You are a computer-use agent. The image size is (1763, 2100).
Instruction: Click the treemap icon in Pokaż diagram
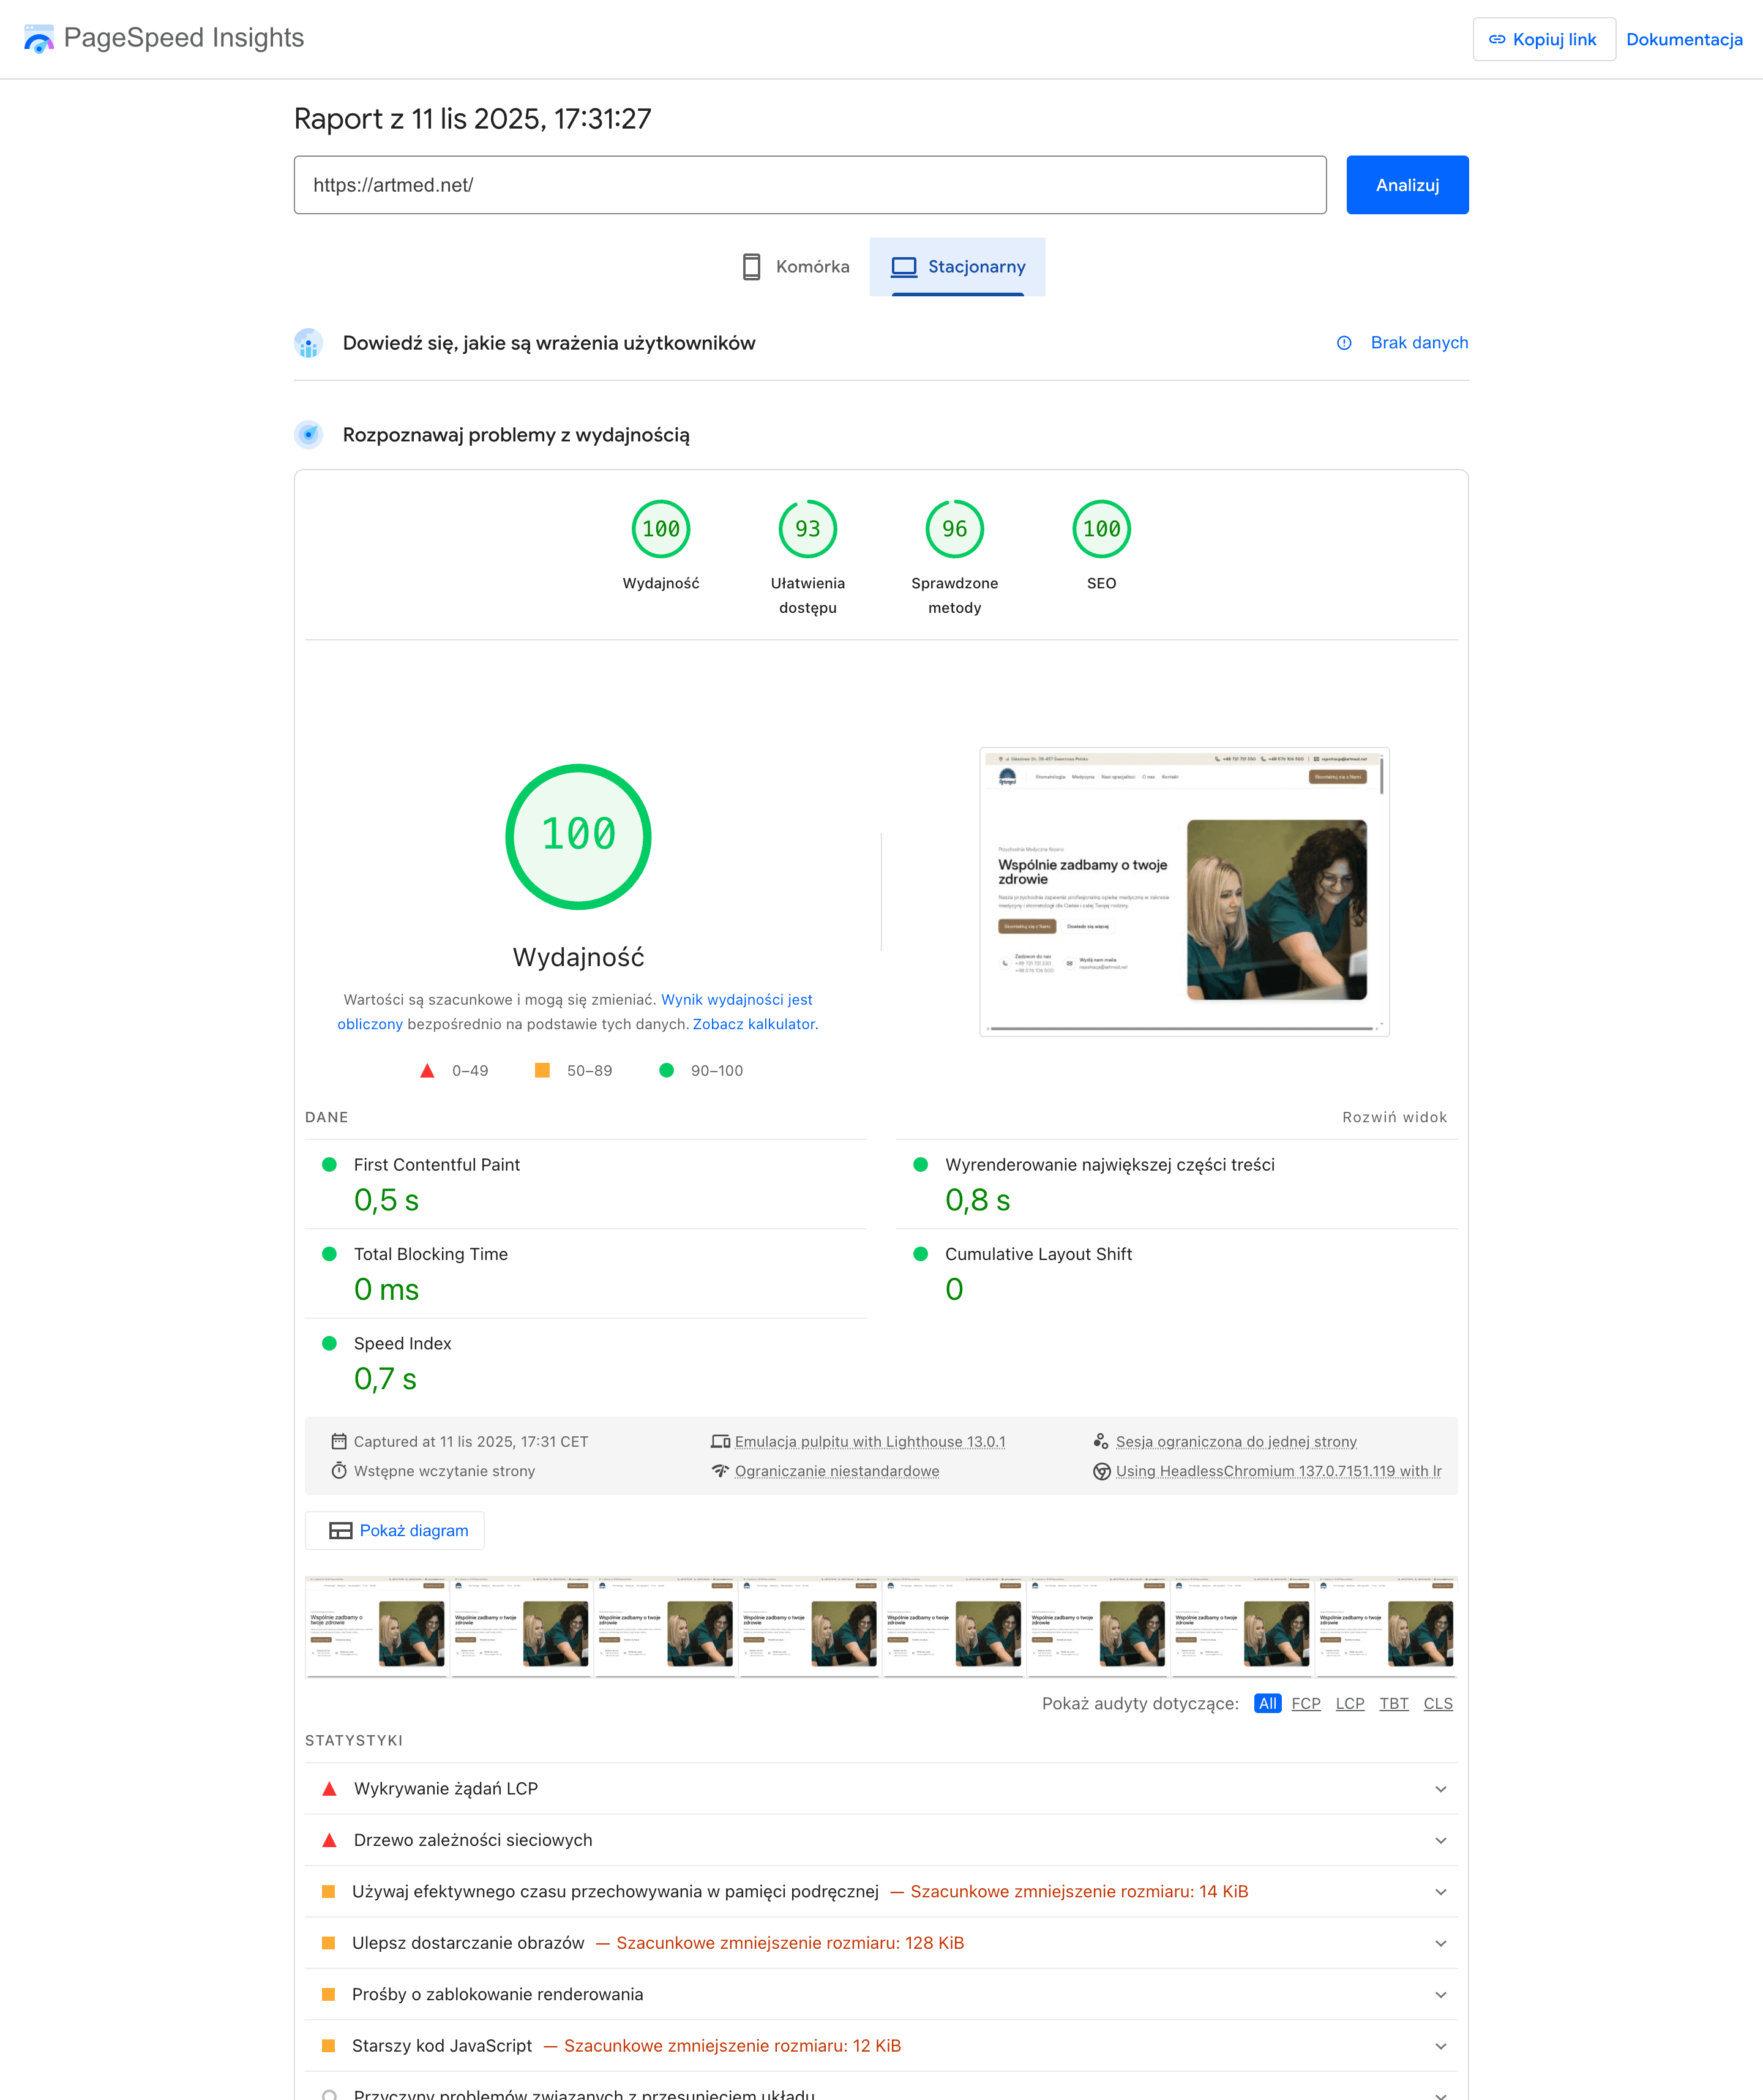[340, 1531]
